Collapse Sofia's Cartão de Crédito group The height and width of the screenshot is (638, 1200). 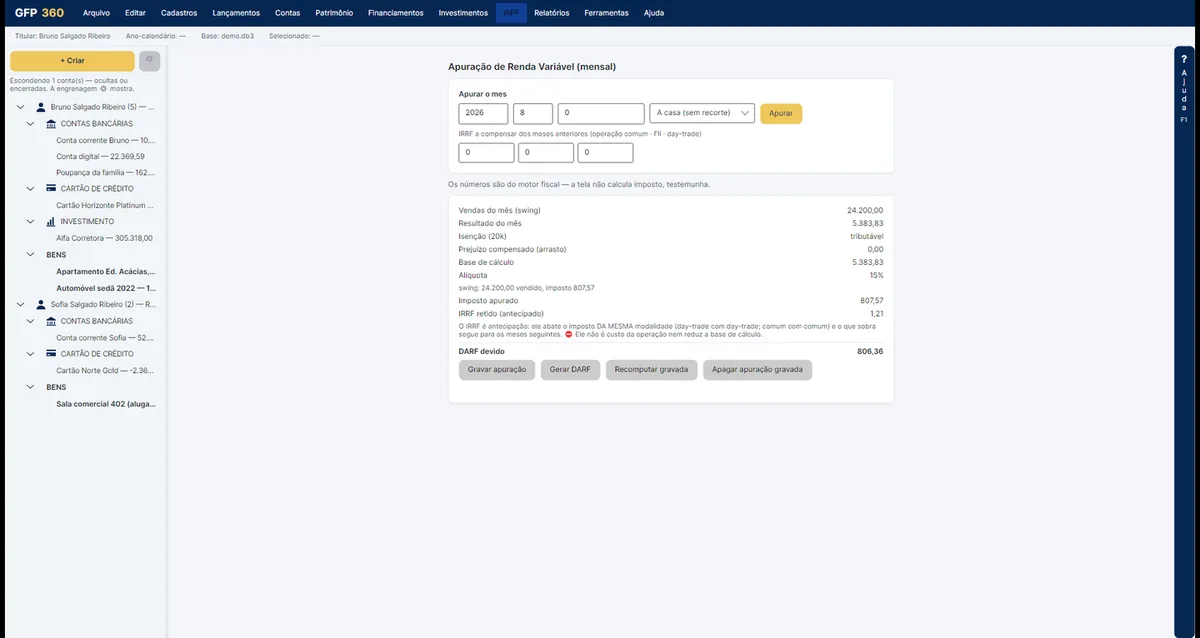(x=31, y=354)
